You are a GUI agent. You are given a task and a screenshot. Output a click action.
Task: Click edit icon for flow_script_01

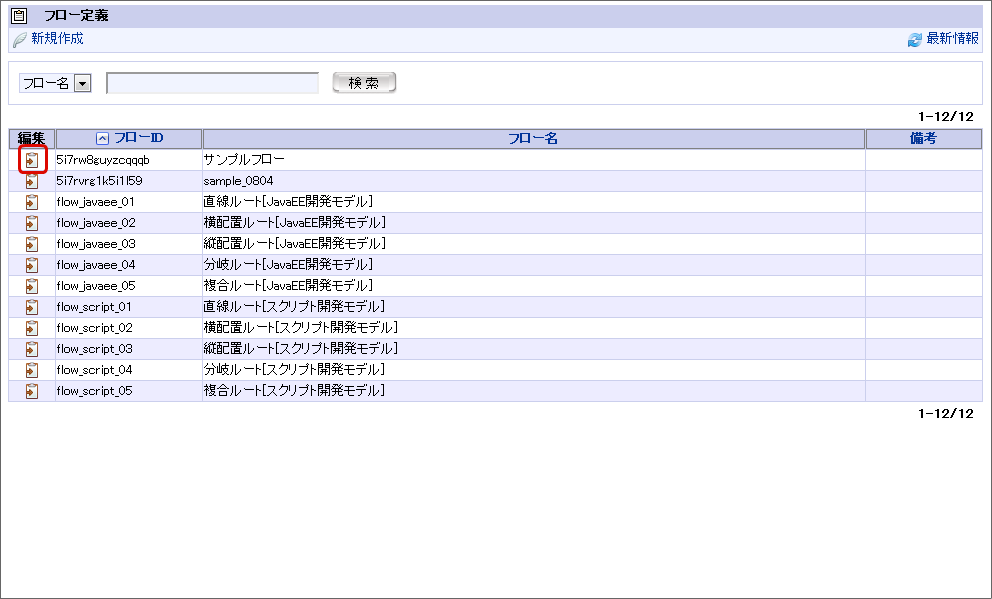tap(32, 307)
